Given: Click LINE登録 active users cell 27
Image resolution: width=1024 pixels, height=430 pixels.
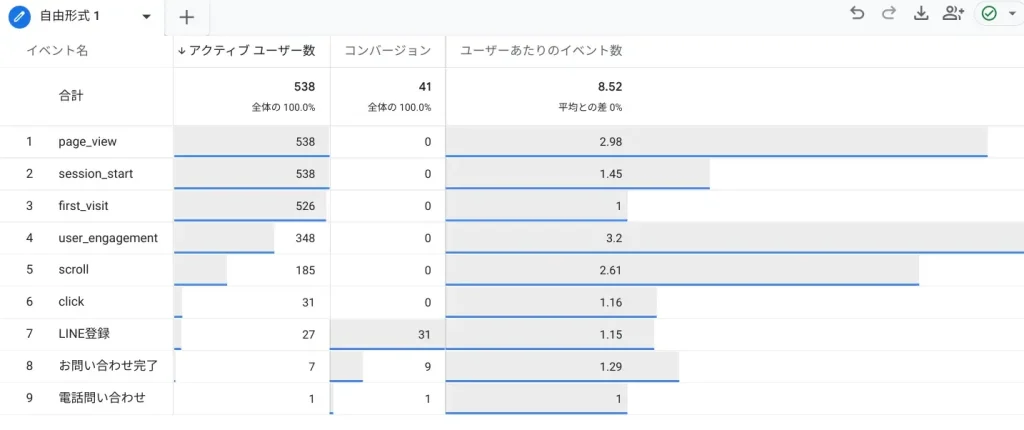Looking at the screenshot, I should click(308, 334).
